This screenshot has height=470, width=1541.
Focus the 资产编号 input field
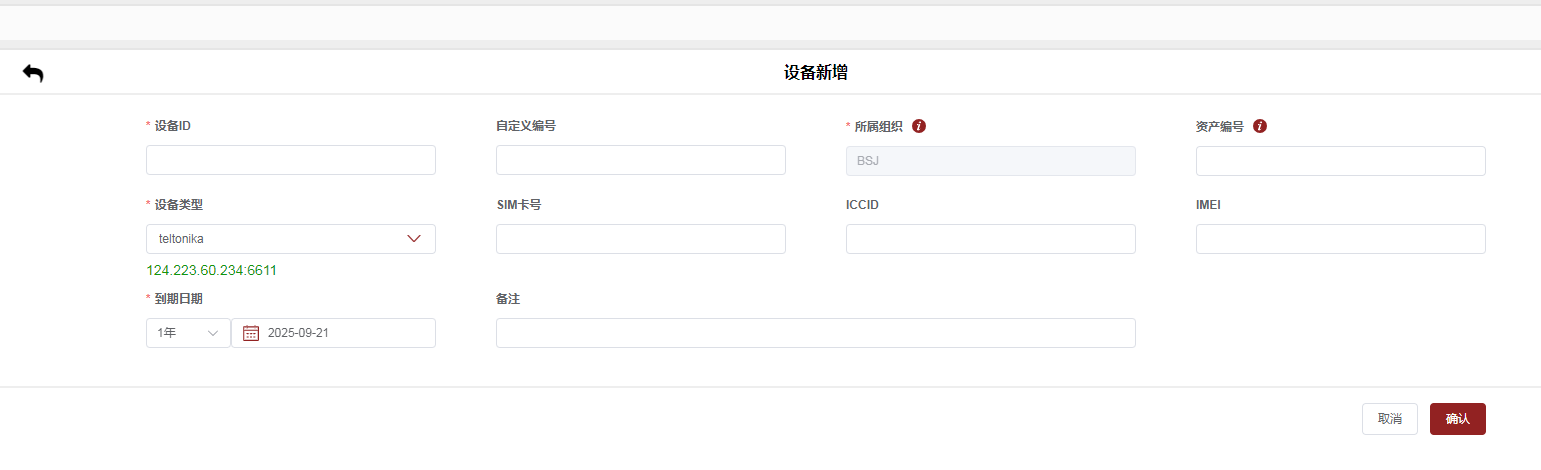1340,160
